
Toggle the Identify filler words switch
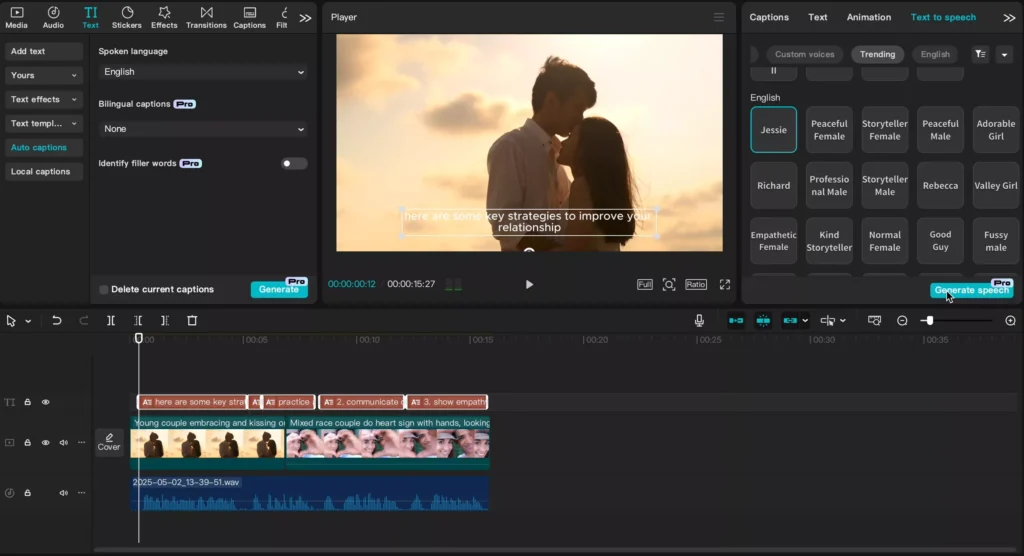[x=294, y=163]
